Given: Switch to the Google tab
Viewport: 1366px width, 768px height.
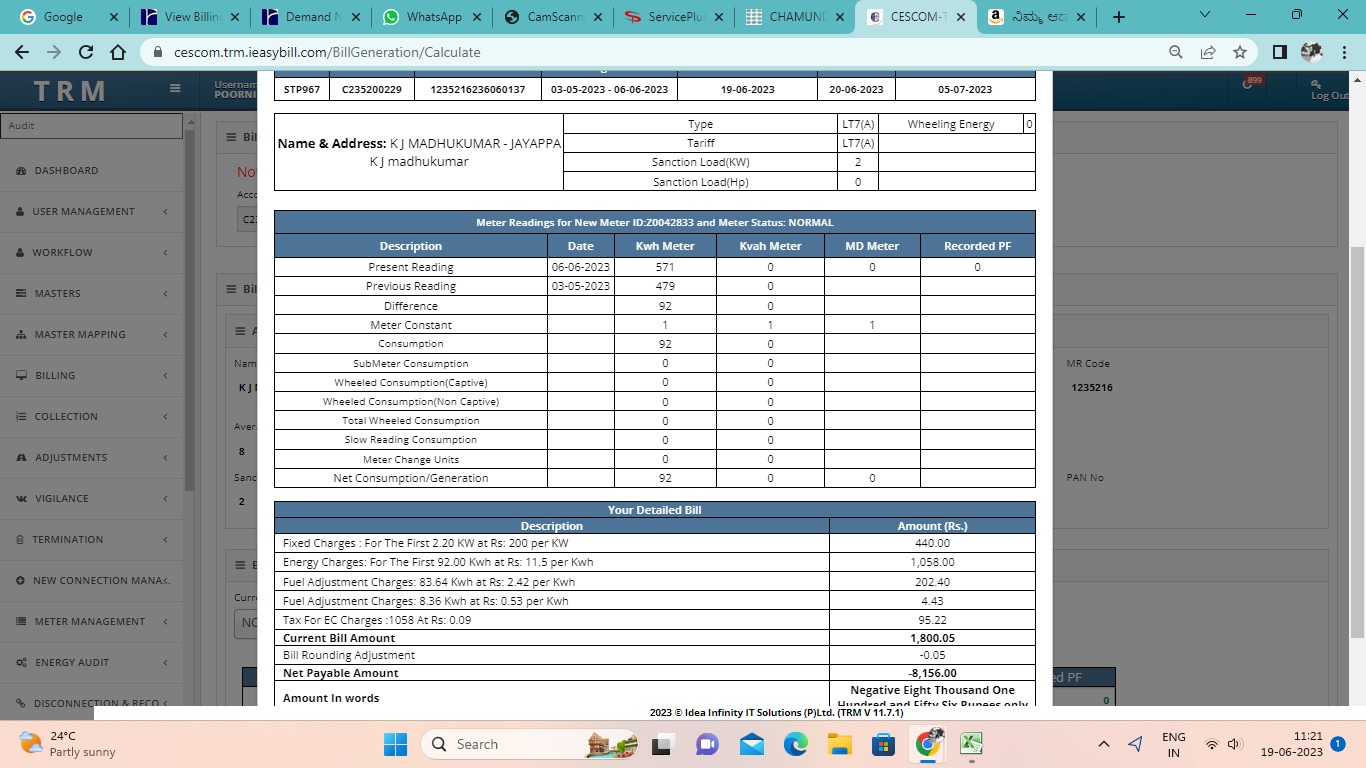Looking at the screenshot, I should (68, 17).
